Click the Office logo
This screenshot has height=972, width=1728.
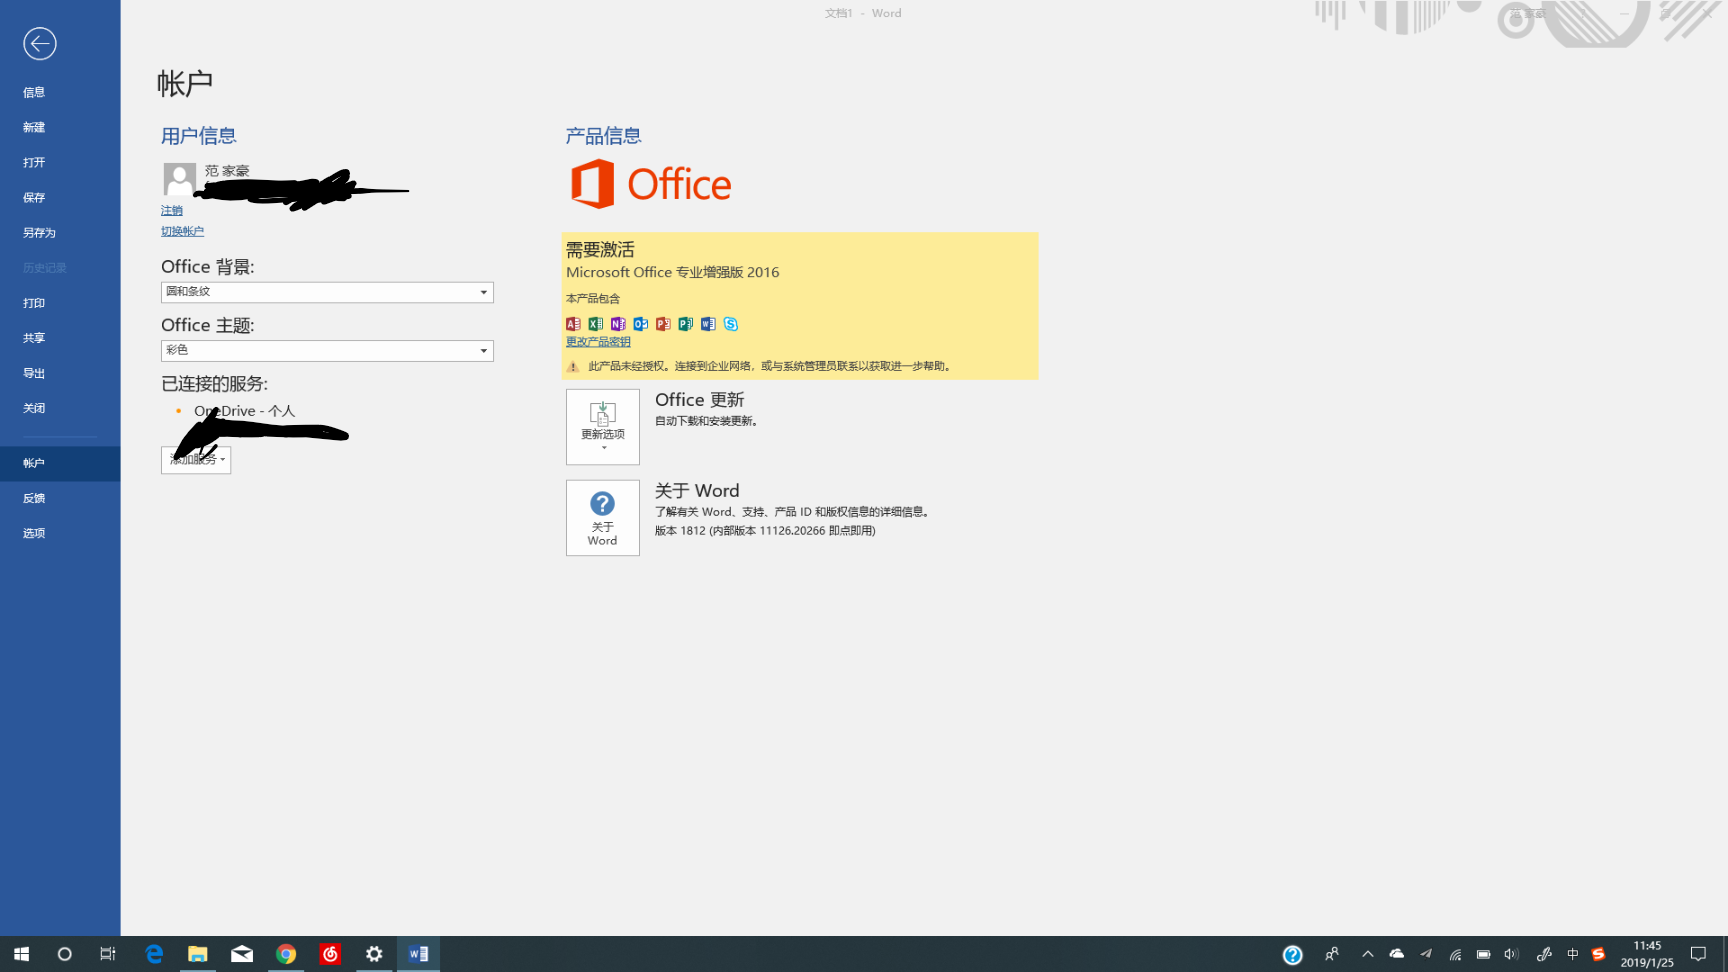pos(651,184)
